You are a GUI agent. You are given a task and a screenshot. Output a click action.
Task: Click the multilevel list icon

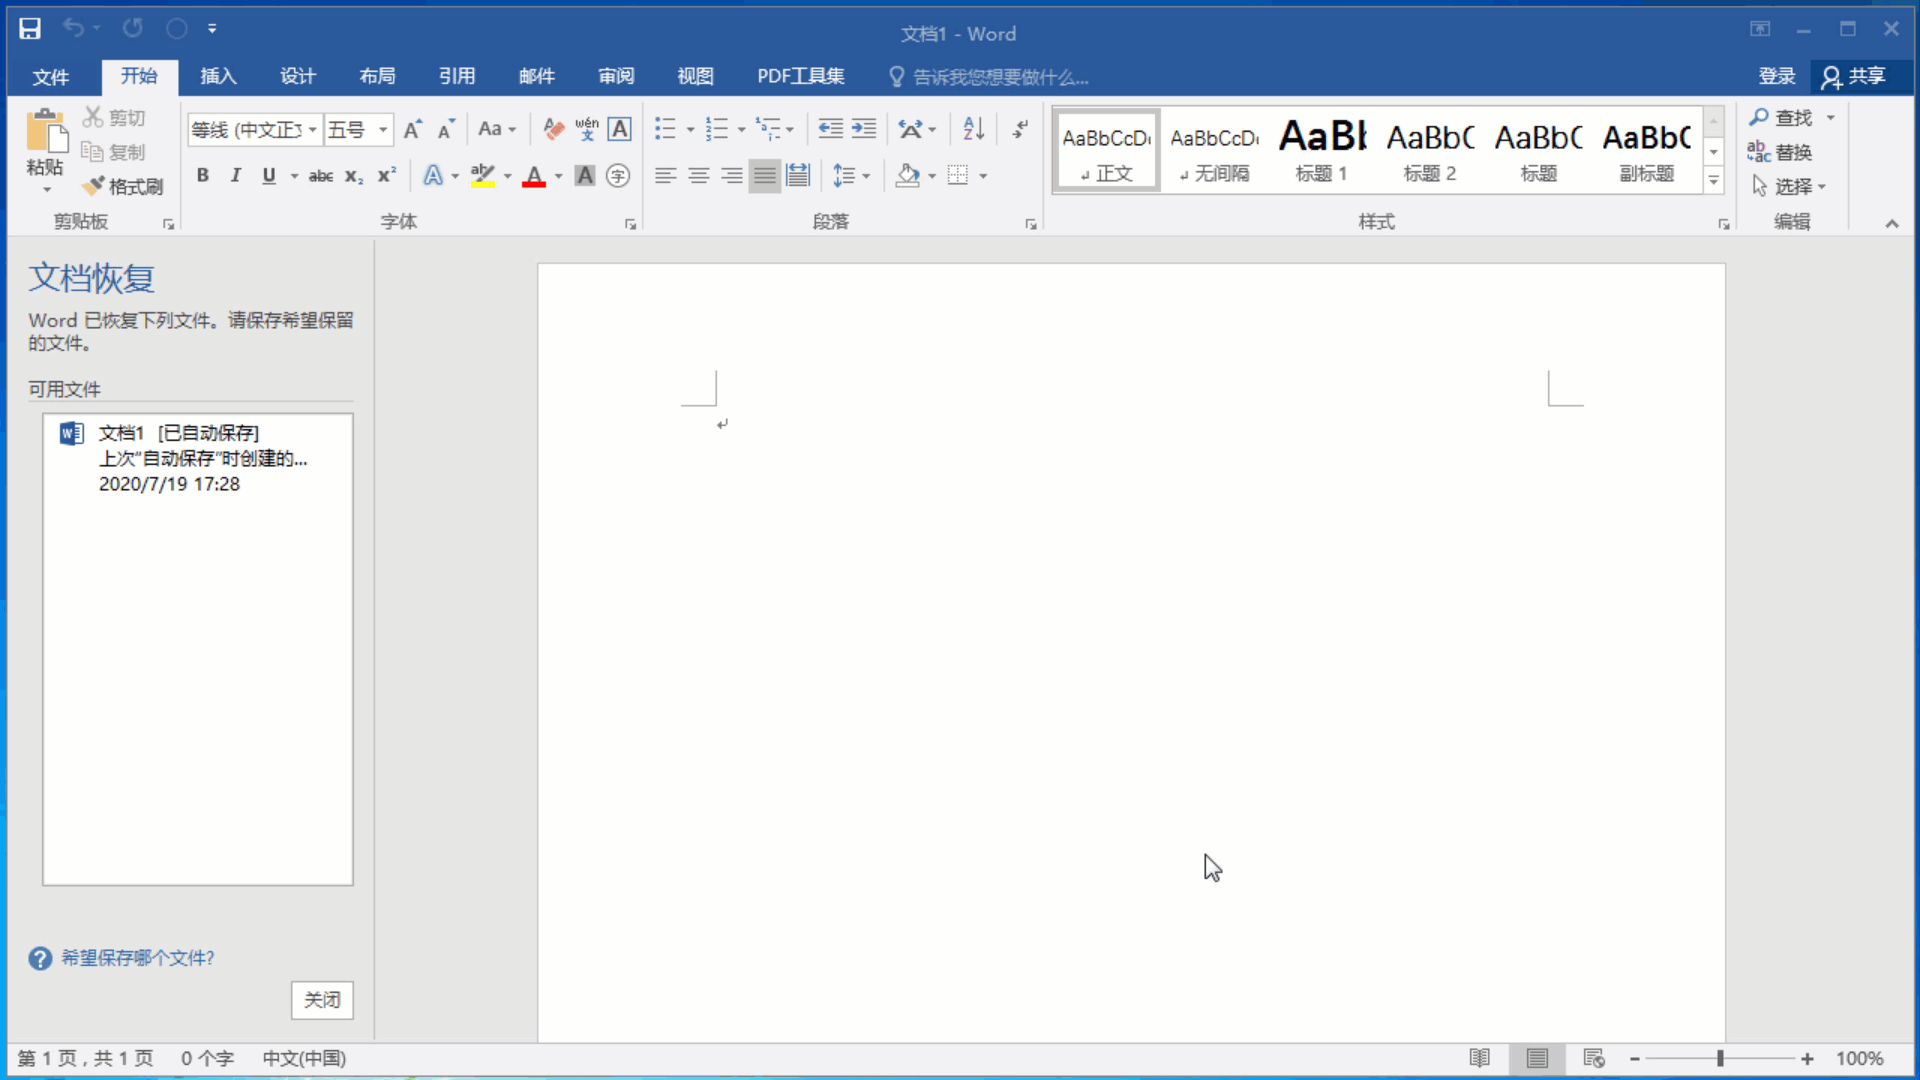767,129
